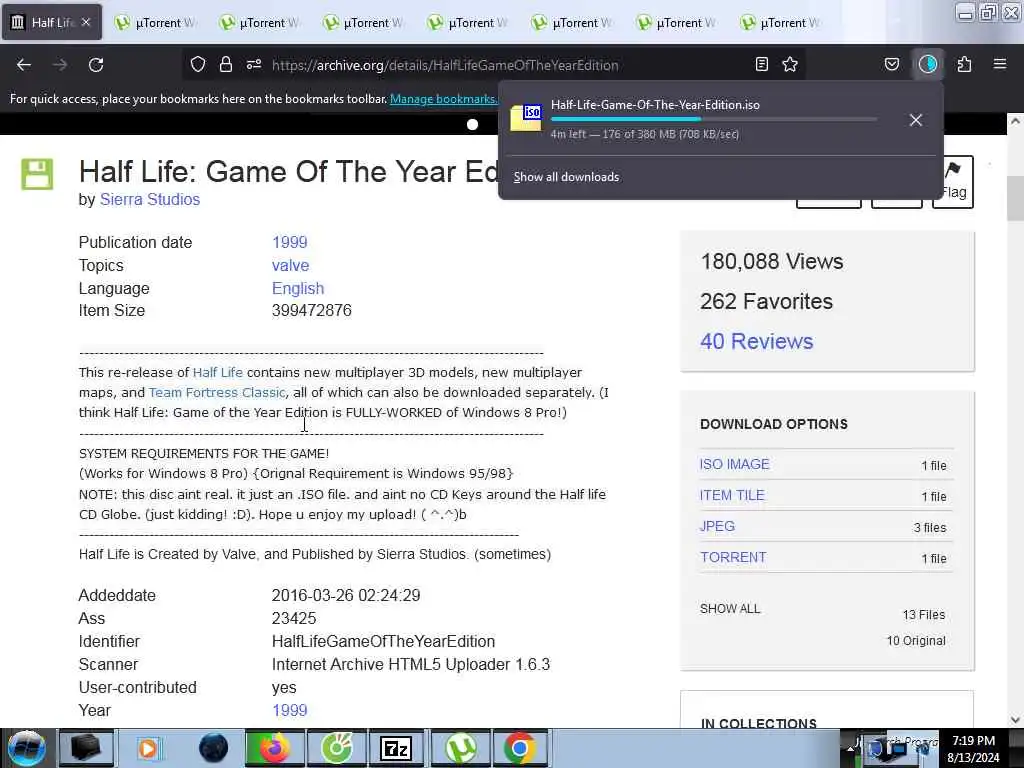Click the white carousel dot in black bar
The image size is (1024, 768).
click(x=472, y=124)
